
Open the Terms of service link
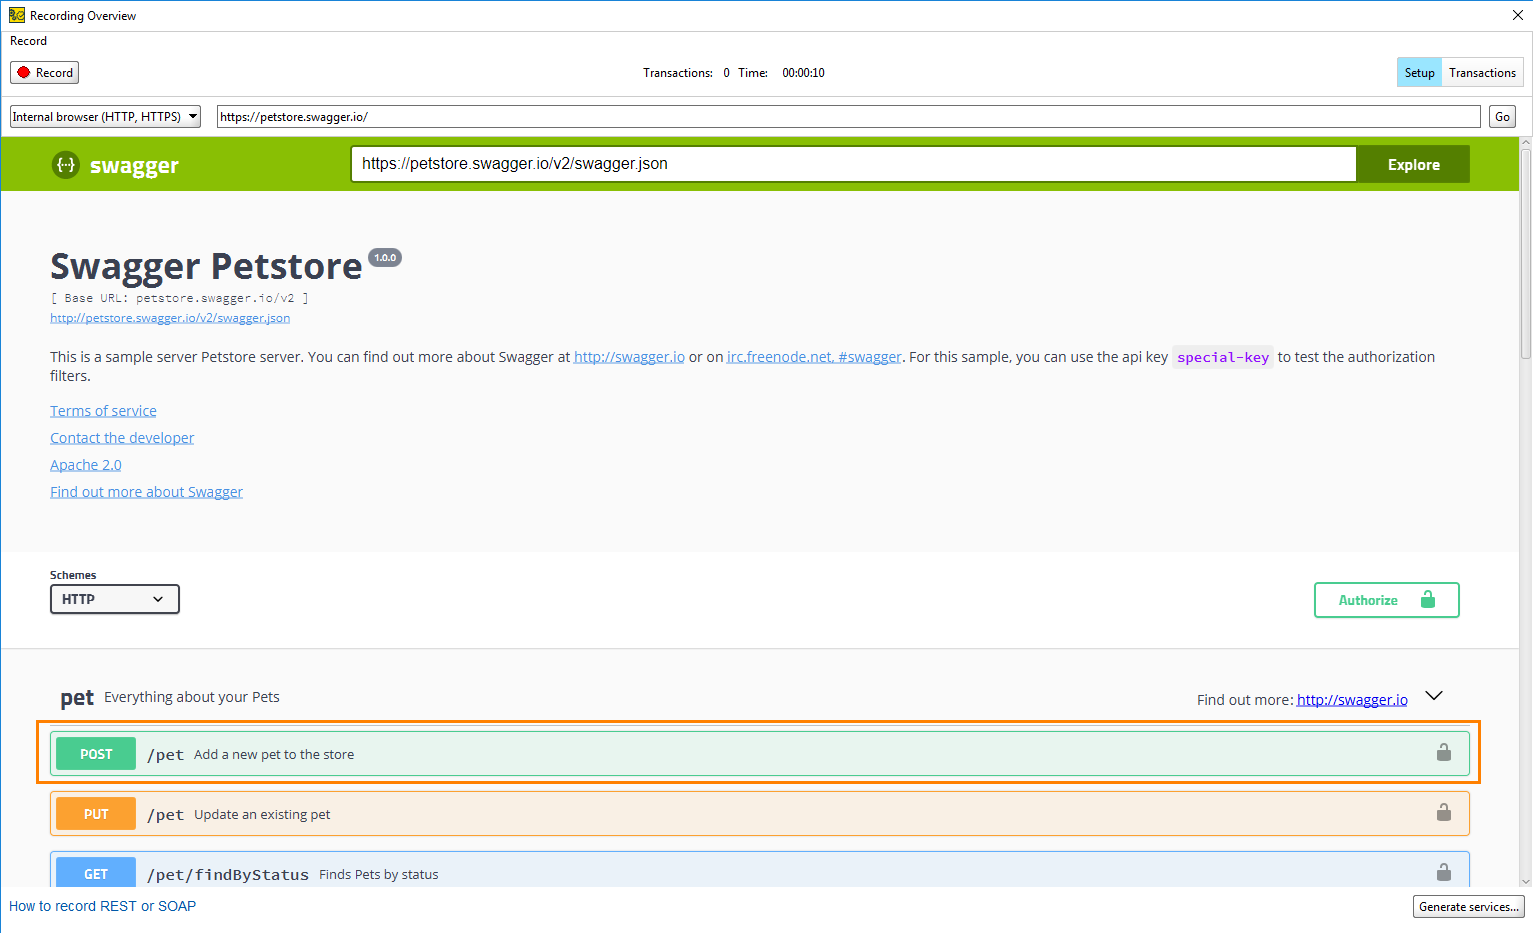pos(103,411)
